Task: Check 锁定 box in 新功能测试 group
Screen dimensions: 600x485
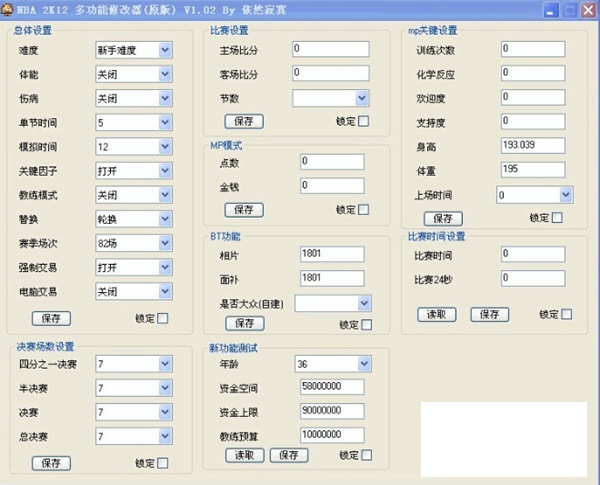Action: (x=367, y=455)
